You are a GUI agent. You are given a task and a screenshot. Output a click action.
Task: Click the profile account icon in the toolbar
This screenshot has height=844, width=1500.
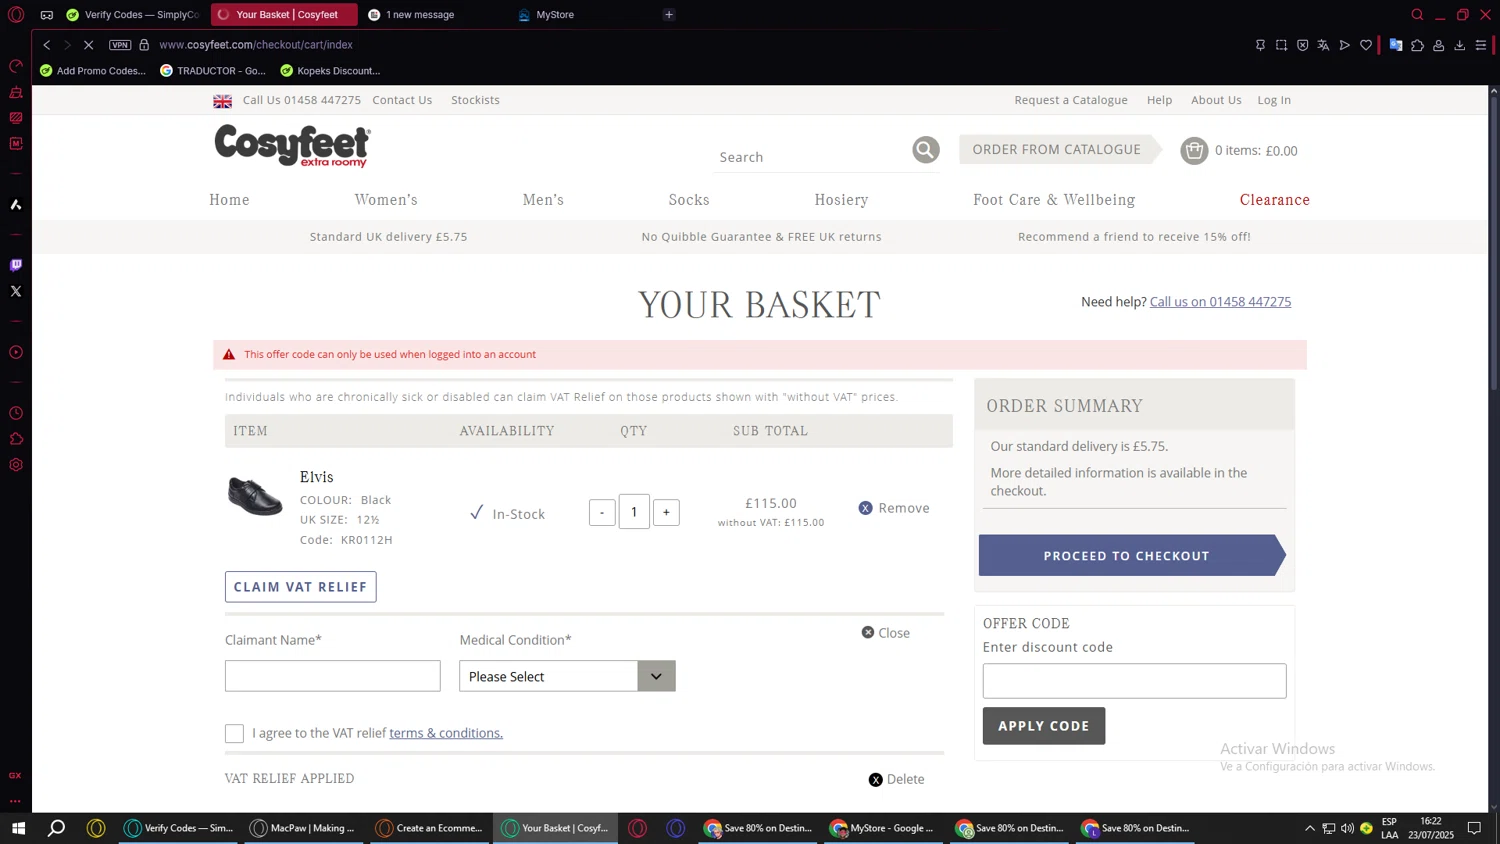1439,45
